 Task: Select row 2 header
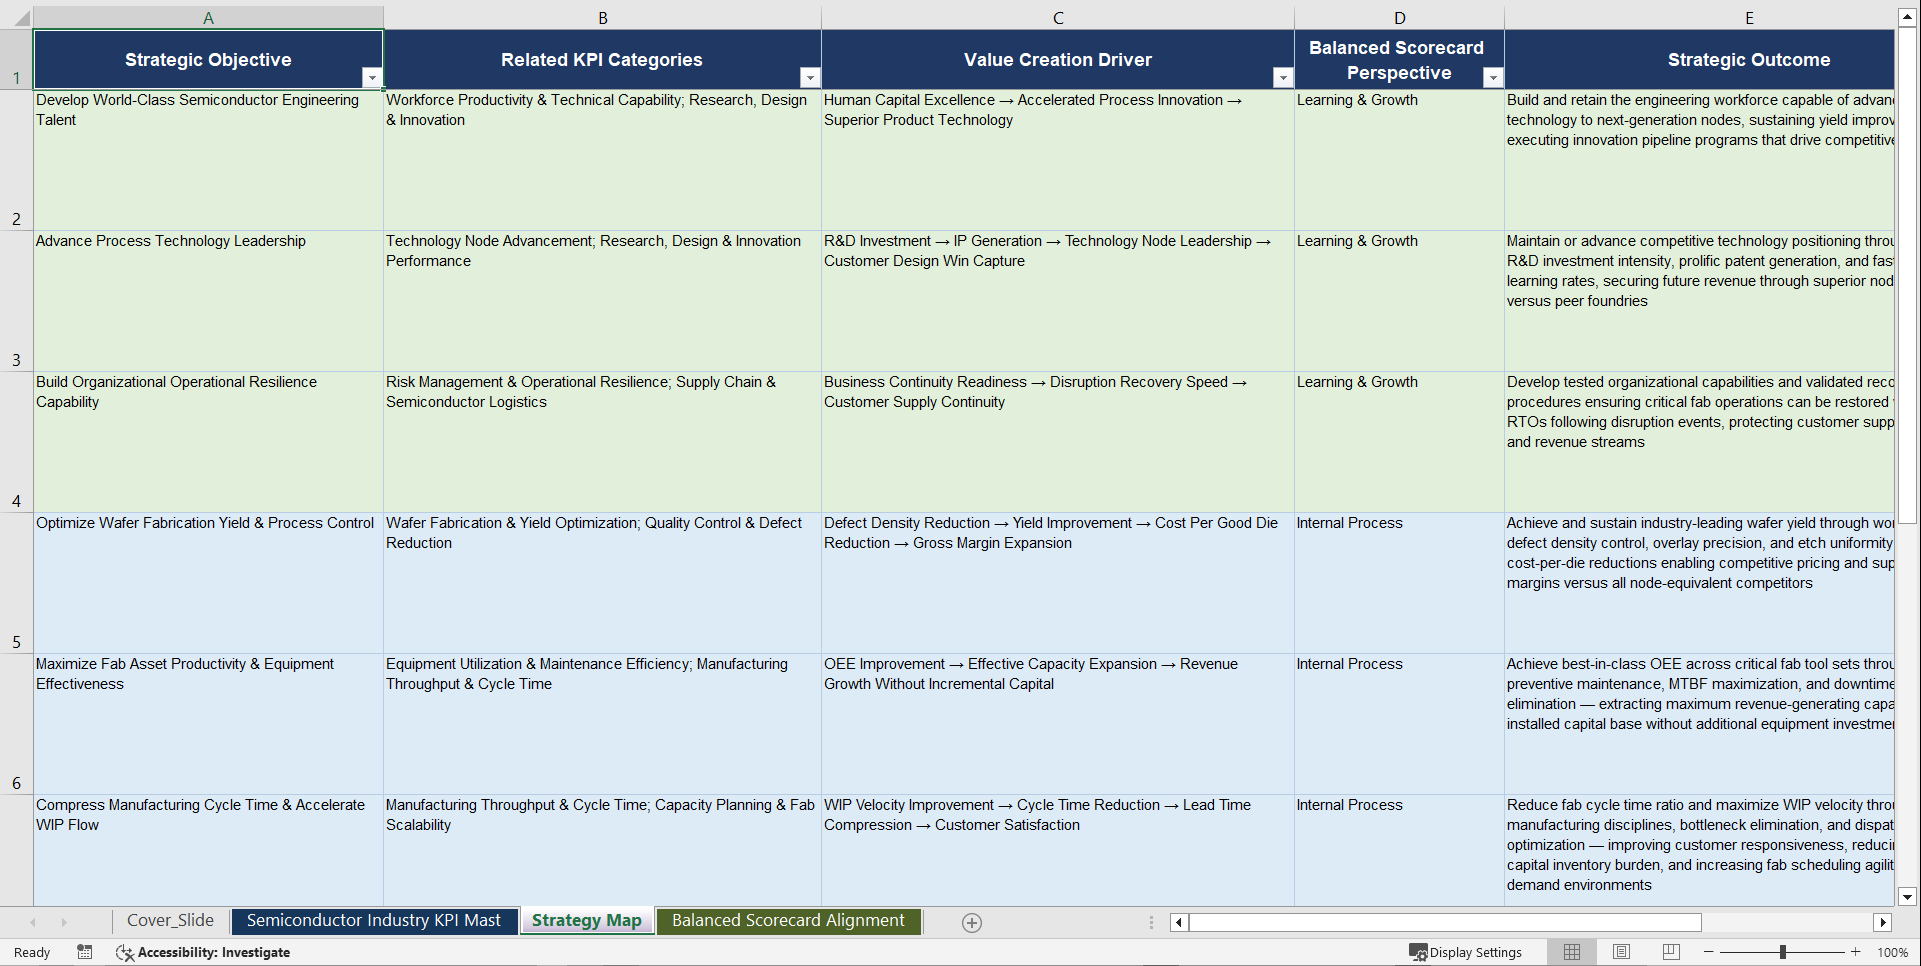pos(16,160)
